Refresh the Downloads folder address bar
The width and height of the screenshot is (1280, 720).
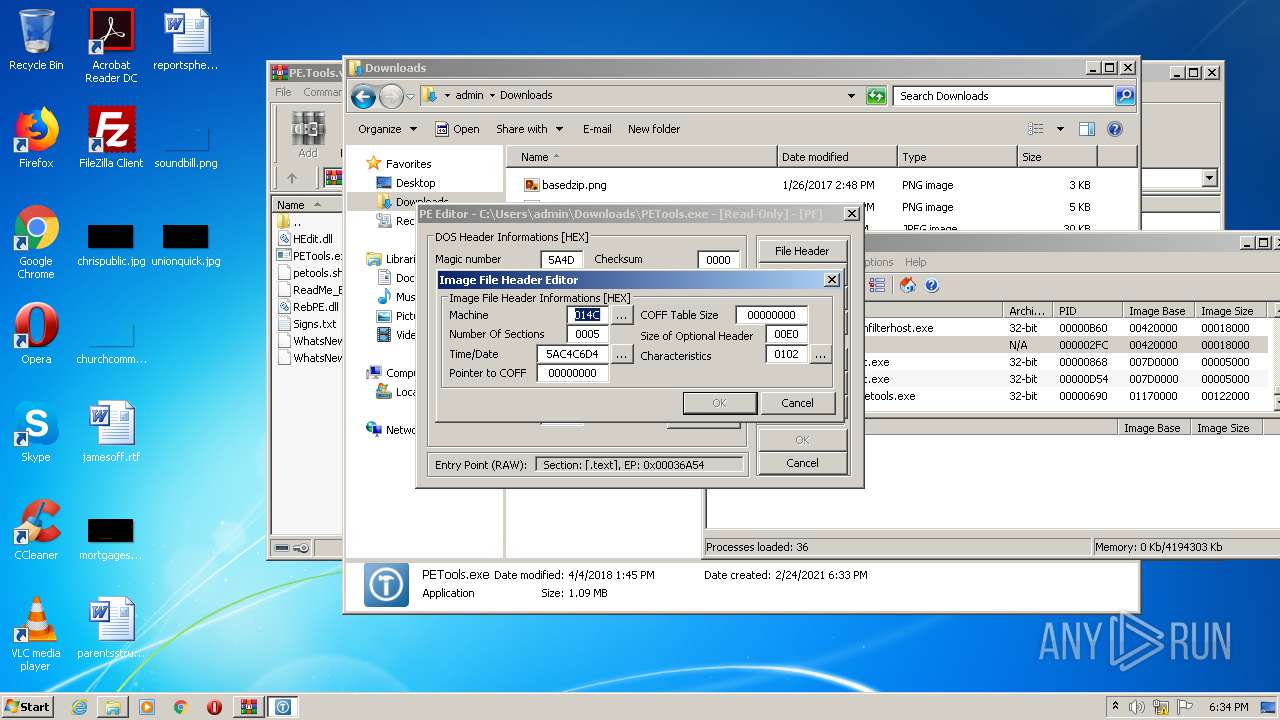pyautogui.click(x=876, y=96)
